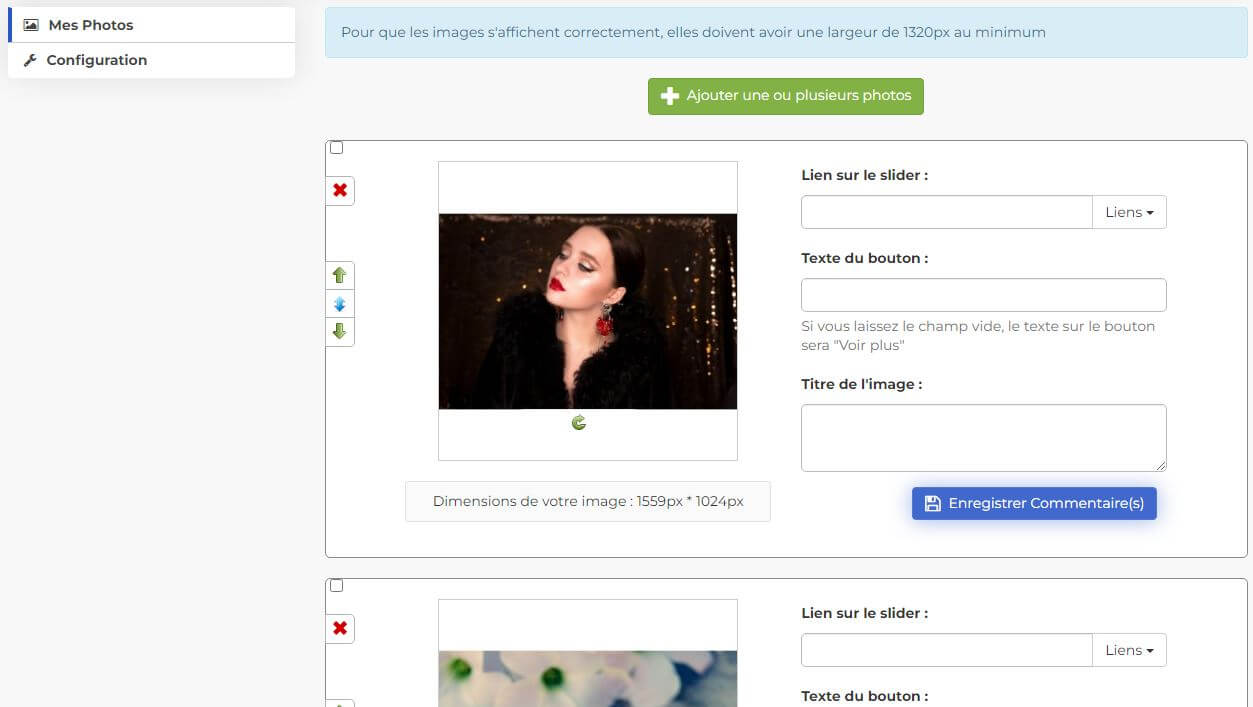Open the Liens dropdown in first photo card
This screenshot has width=1253, height=707.
(1129, 212)
